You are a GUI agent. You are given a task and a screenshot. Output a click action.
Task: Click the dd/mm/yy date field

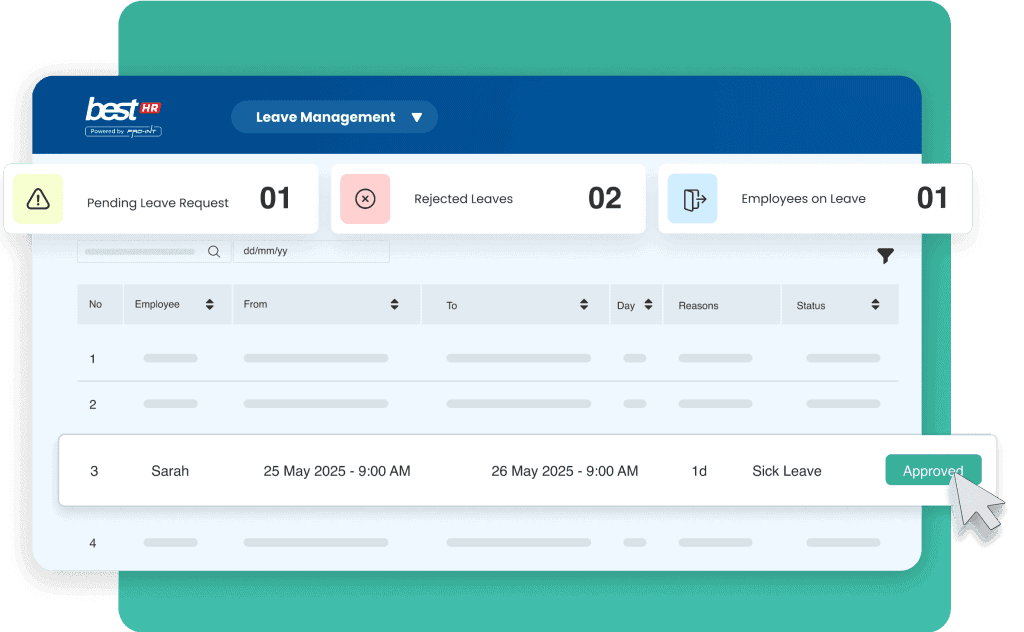[310, 252]
